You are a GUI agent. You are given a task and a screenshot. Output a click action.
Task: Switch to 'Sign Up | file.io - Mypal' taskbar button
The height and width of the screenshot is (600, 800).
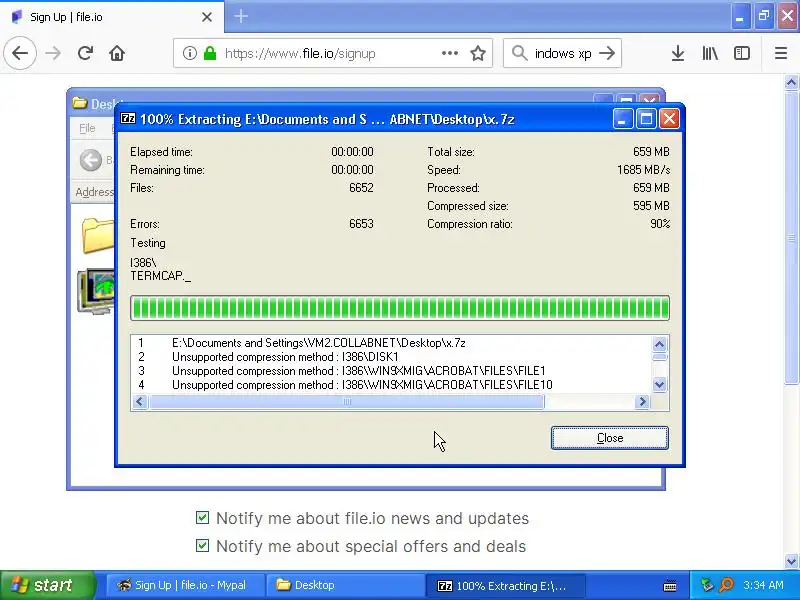pyautogui.click(x=184, y=585)
